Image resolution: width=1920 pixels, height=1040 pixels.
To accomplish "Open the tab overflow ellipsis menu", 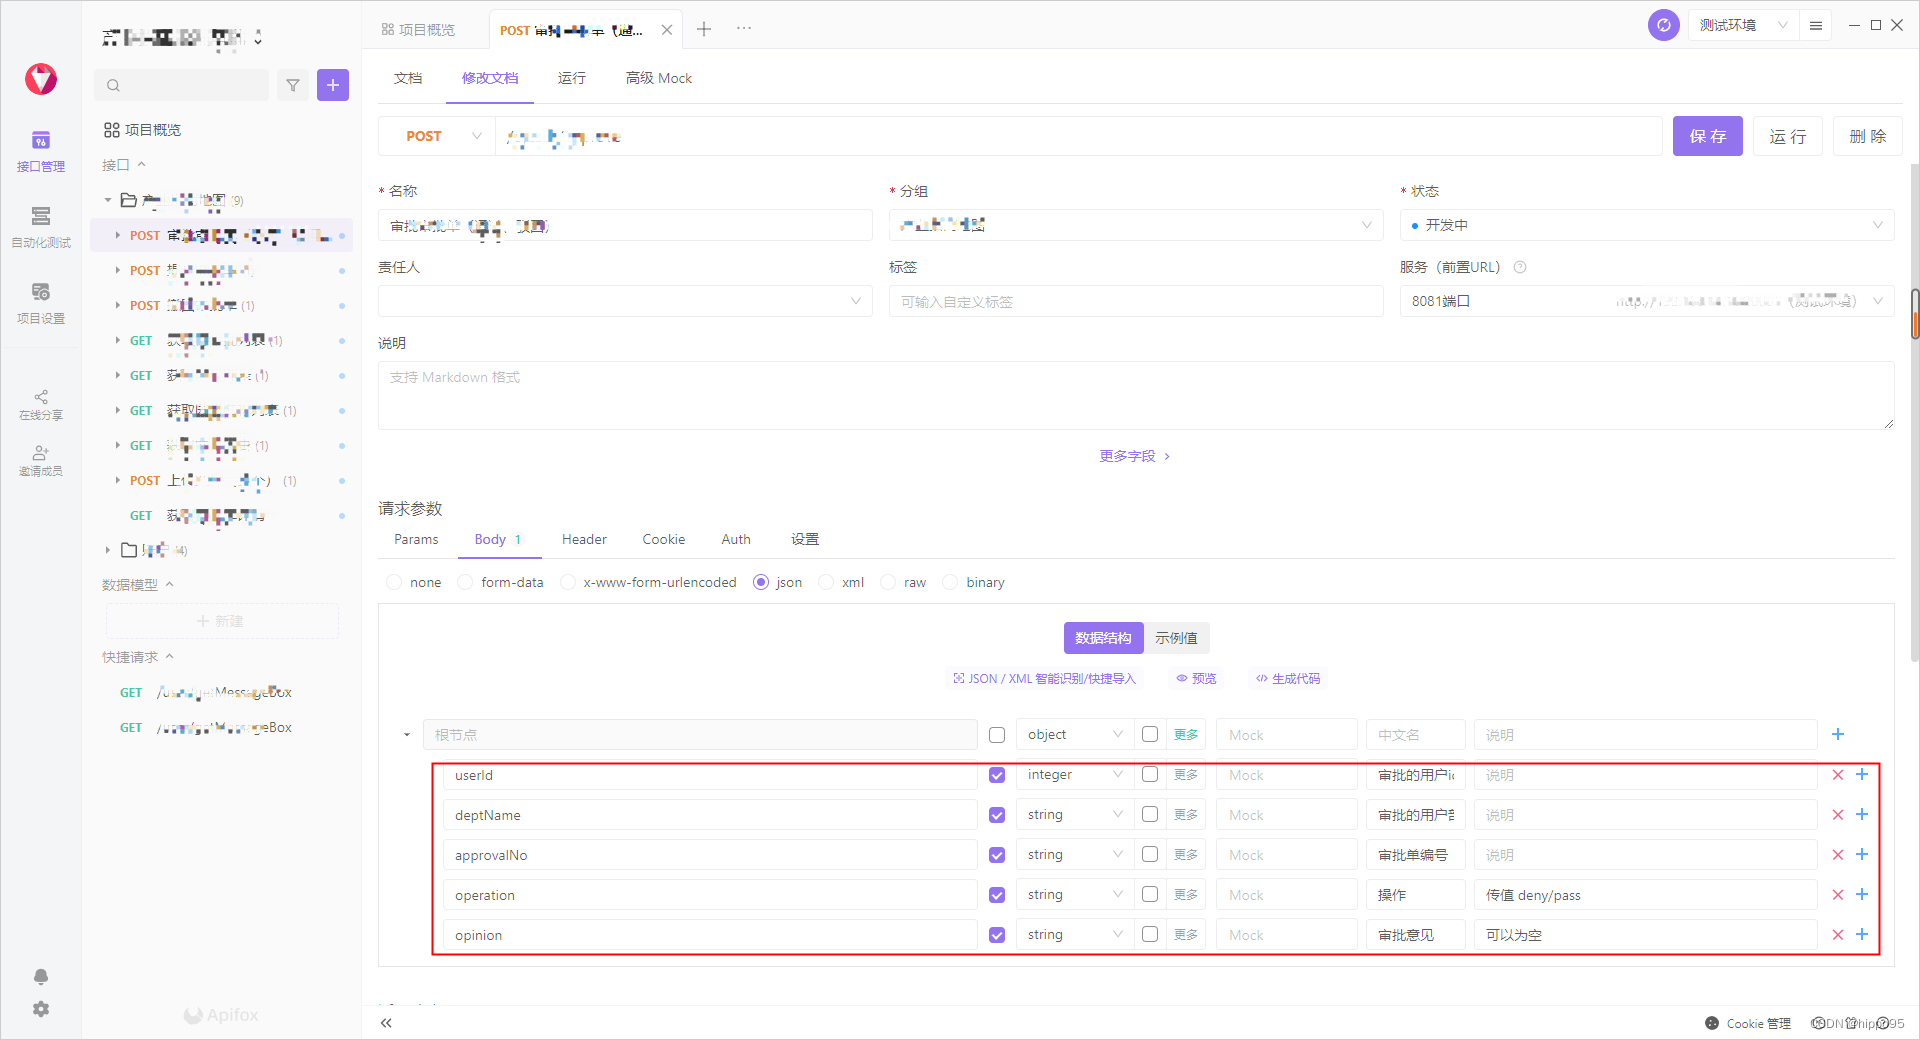I will (744, 29).
